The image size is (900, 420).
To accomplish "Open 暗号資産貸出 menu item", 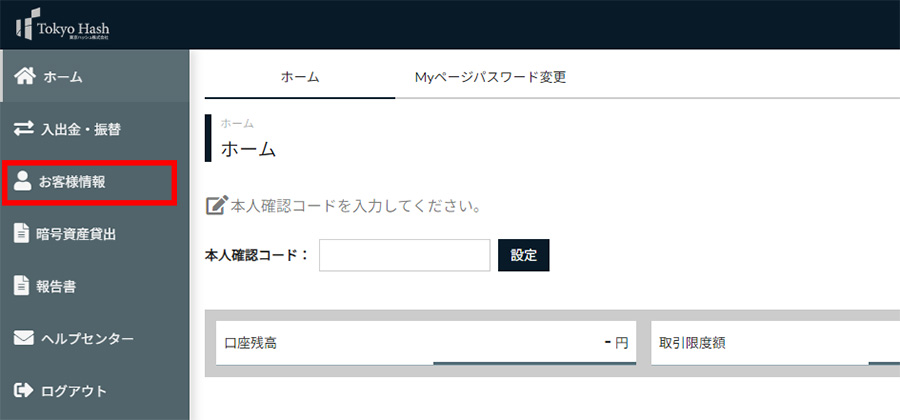I will [95, 234].
